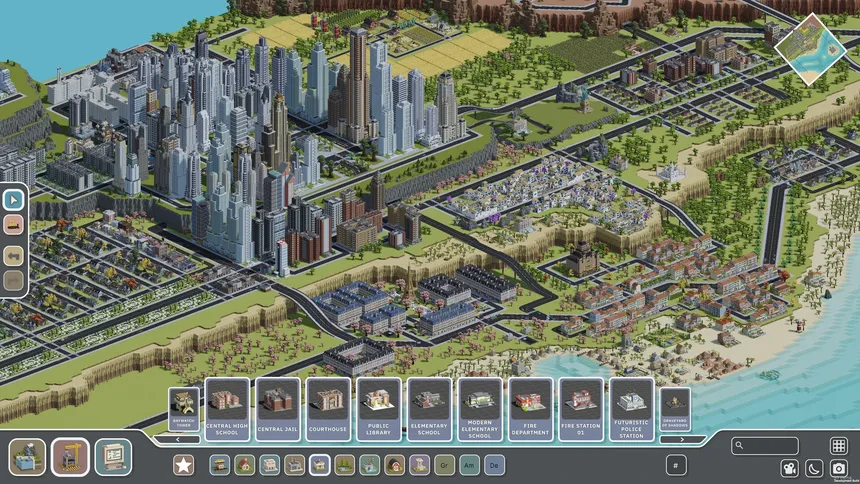
Task: Pick the Public Library building card
Action: pyautogui.click(x=378, y=409)
